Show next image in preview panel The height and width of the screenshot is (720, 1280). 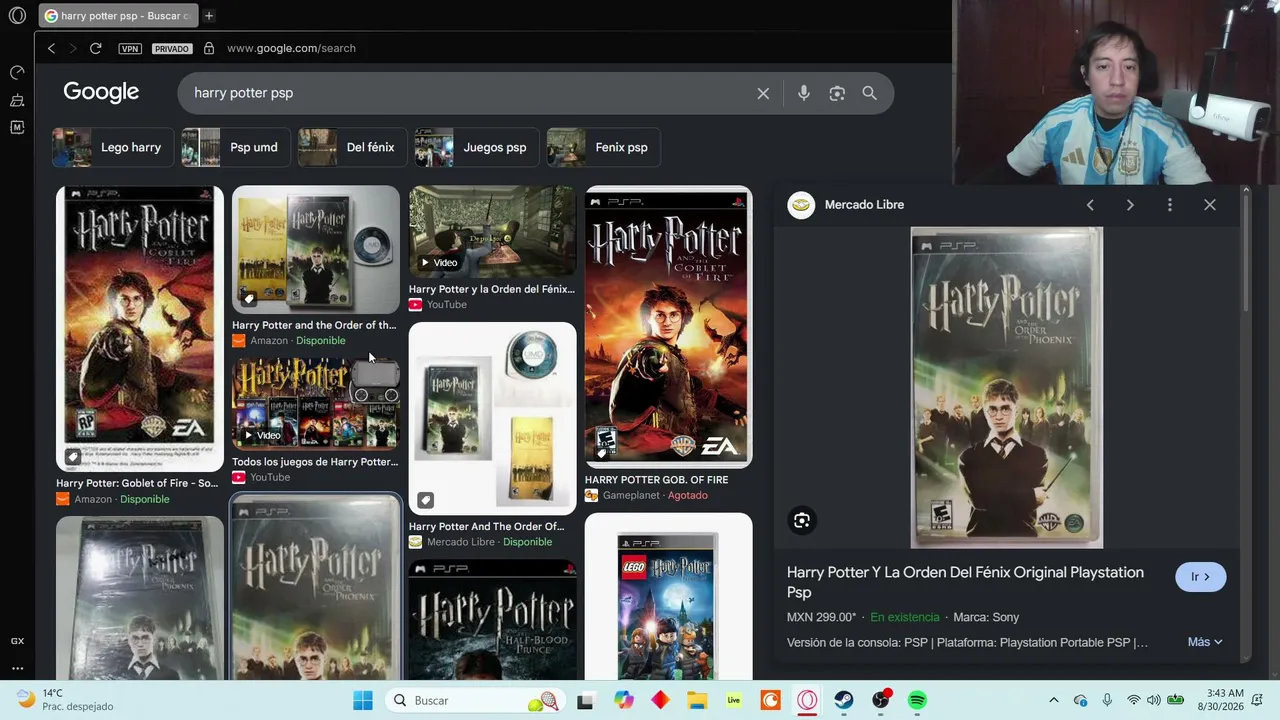point(1130,205)
